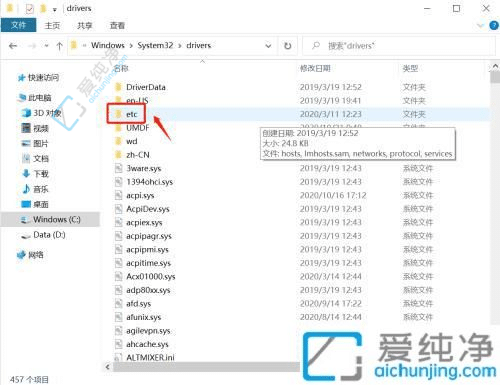500x385 pixels.
Task: Select the acpitime.sys file
Action: coord(148,263)
